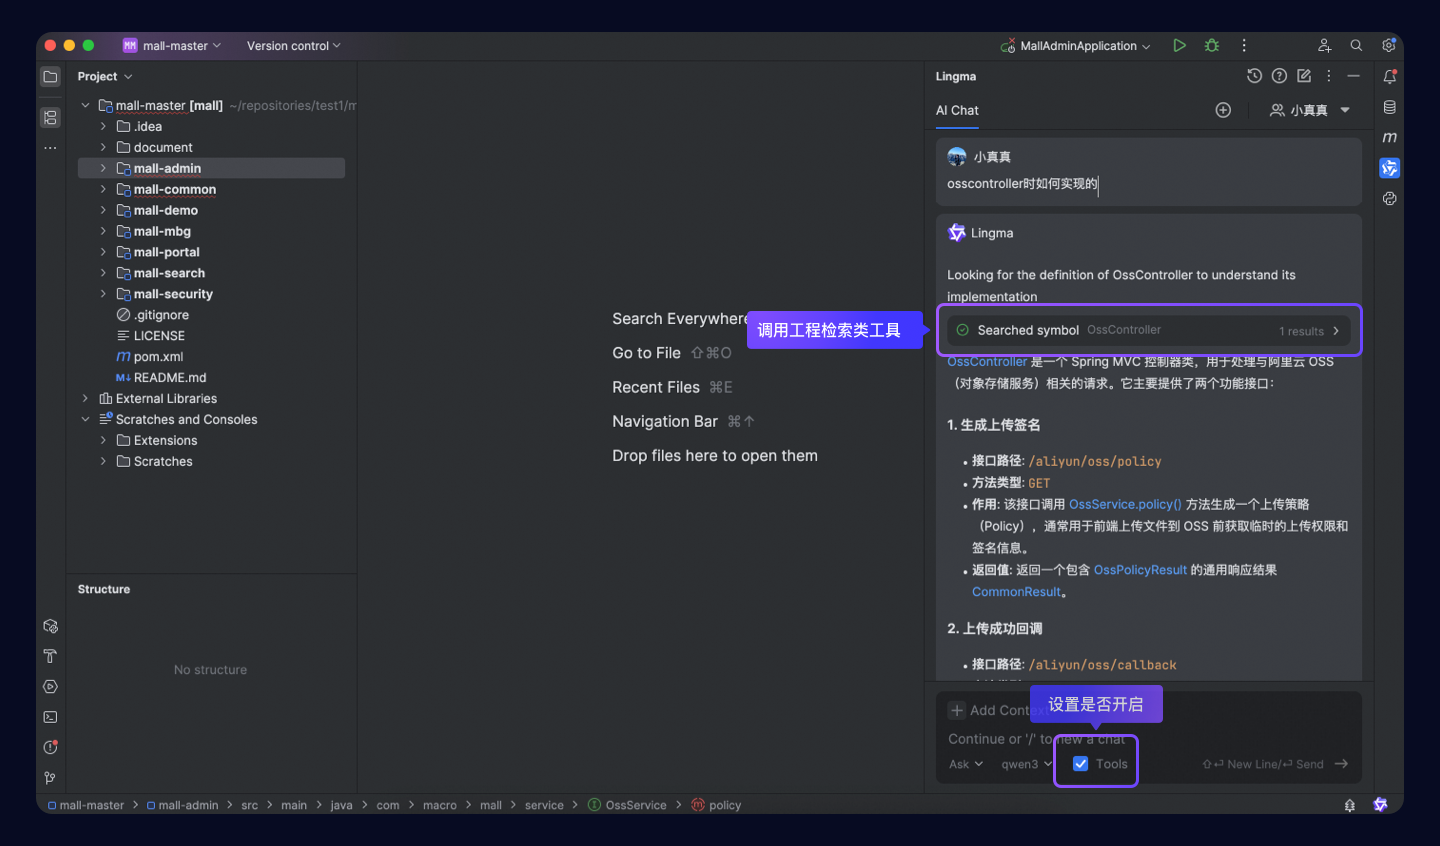Show more tool windows ellipsis in left sidebar
Image resolution: width=1440 pixels, height=846 pixels.
[50, 148]
